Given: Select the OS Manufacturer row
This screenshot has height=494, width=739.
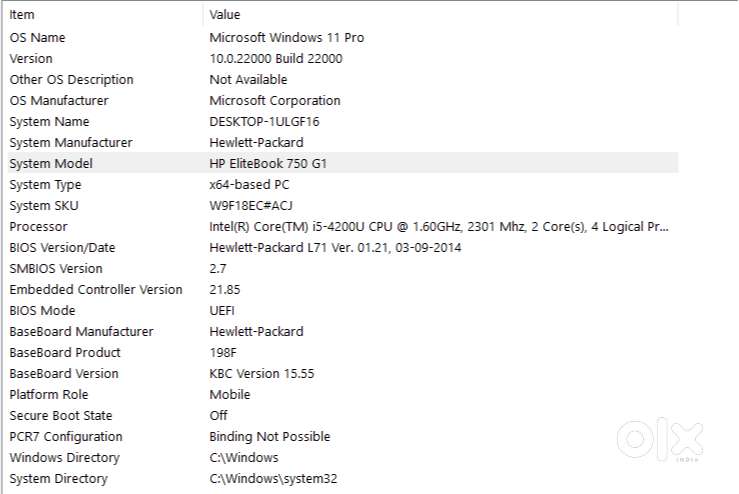Looking at the screenshot, I should coord(59,100).
